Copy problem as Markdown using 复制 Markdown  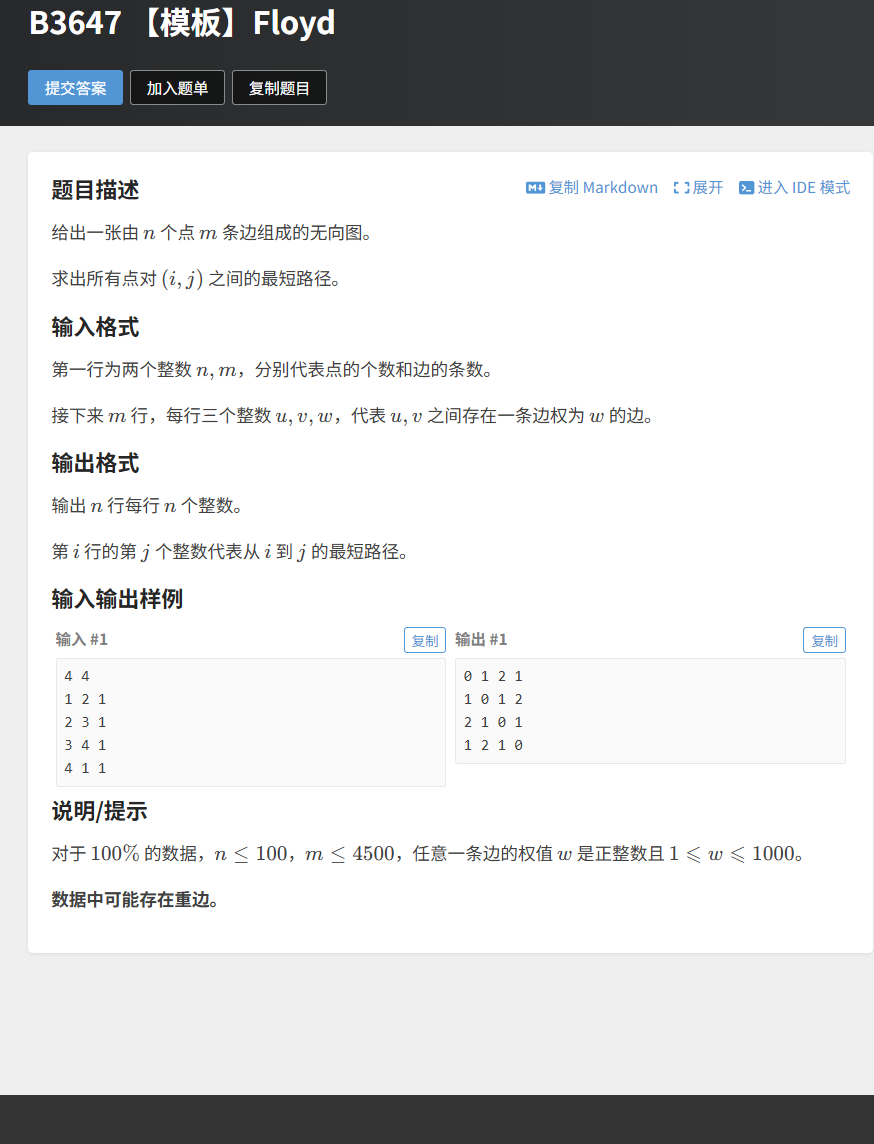tap(600, 187)
